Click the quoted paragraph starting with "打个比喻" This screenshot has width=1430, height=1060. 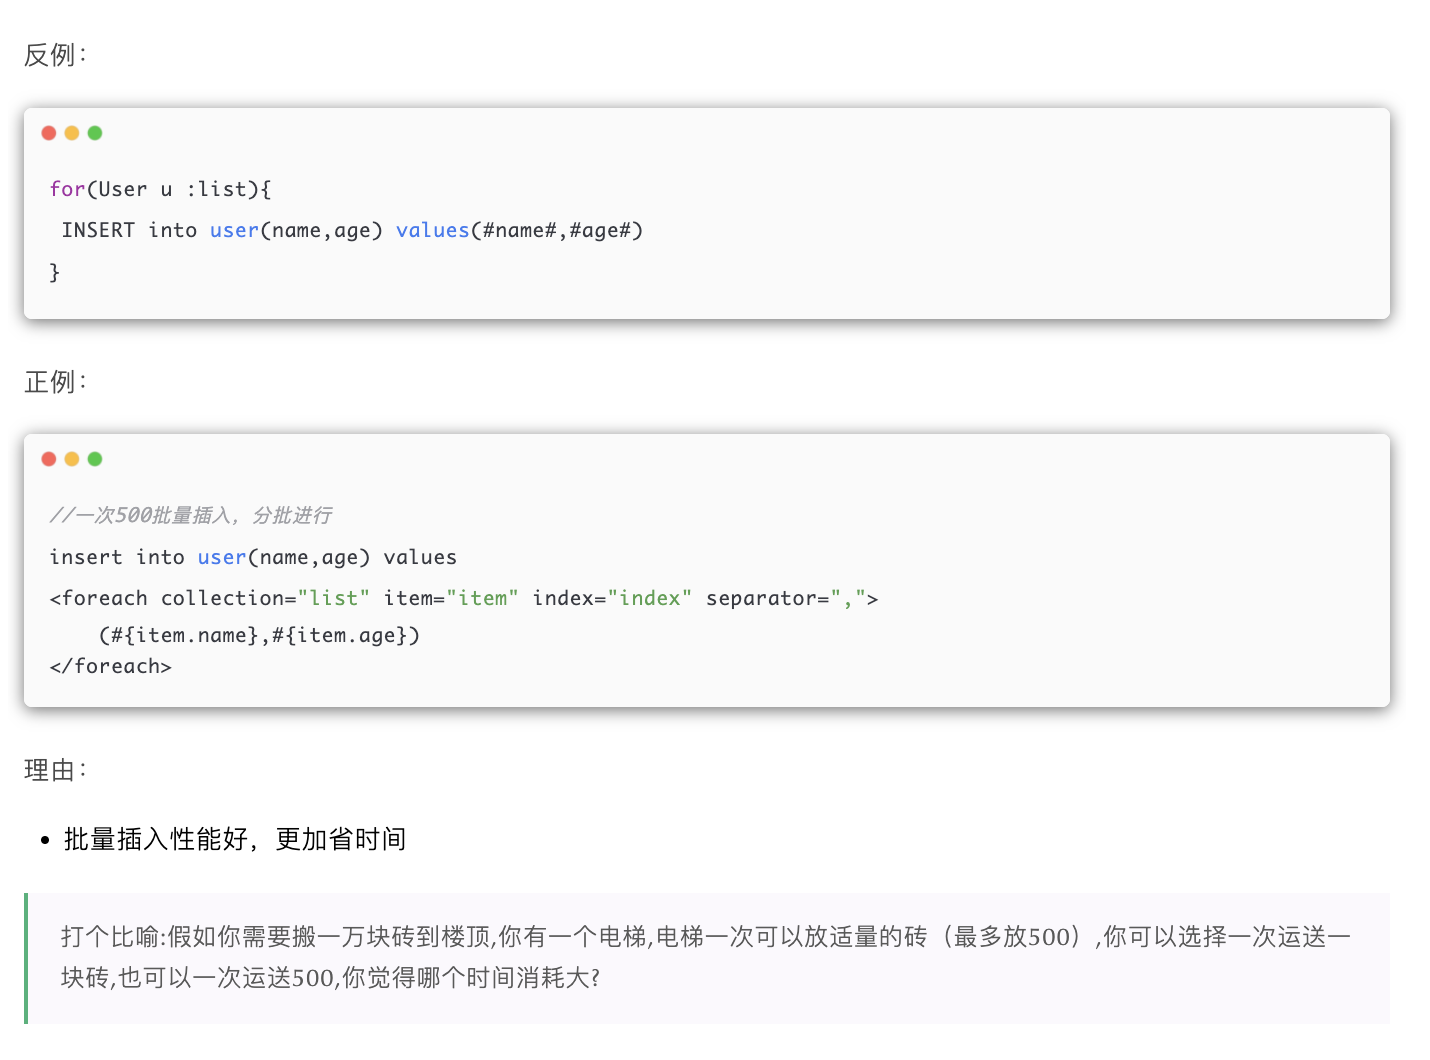tap(705, 957)
